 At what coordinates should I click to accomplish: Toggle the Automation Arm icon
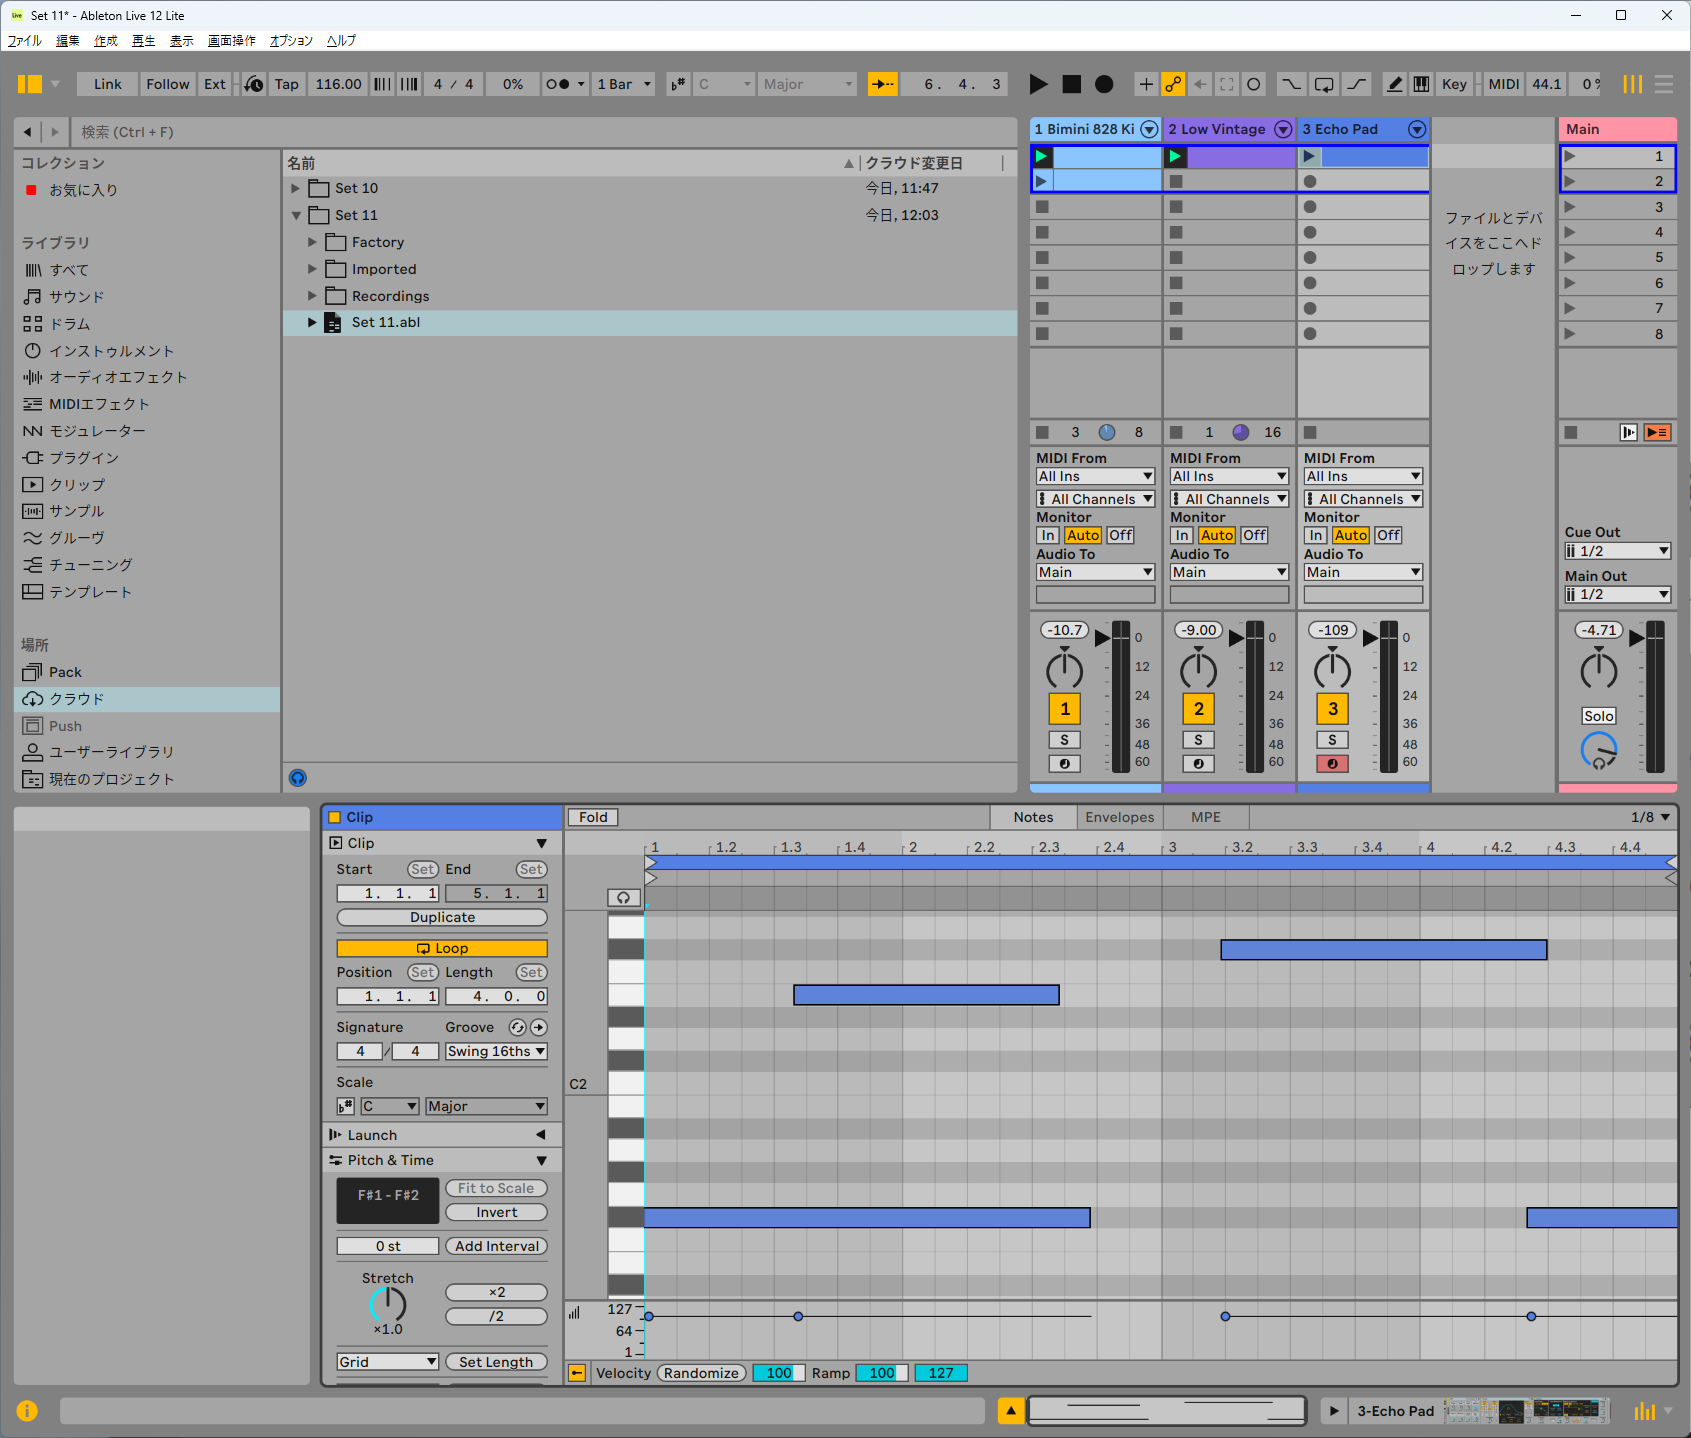click(1173, 84)
